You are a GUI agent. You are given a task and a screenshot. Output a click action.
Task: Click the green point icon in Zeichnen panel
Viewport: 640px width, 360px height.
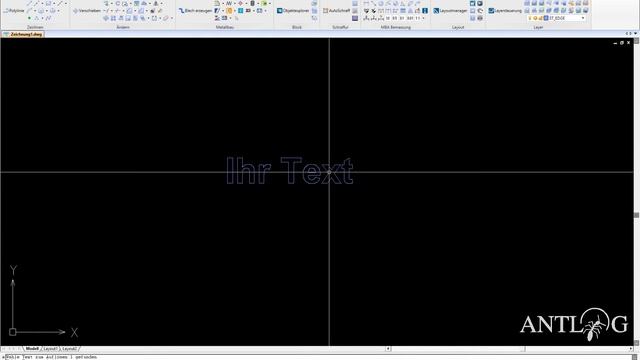29,18
